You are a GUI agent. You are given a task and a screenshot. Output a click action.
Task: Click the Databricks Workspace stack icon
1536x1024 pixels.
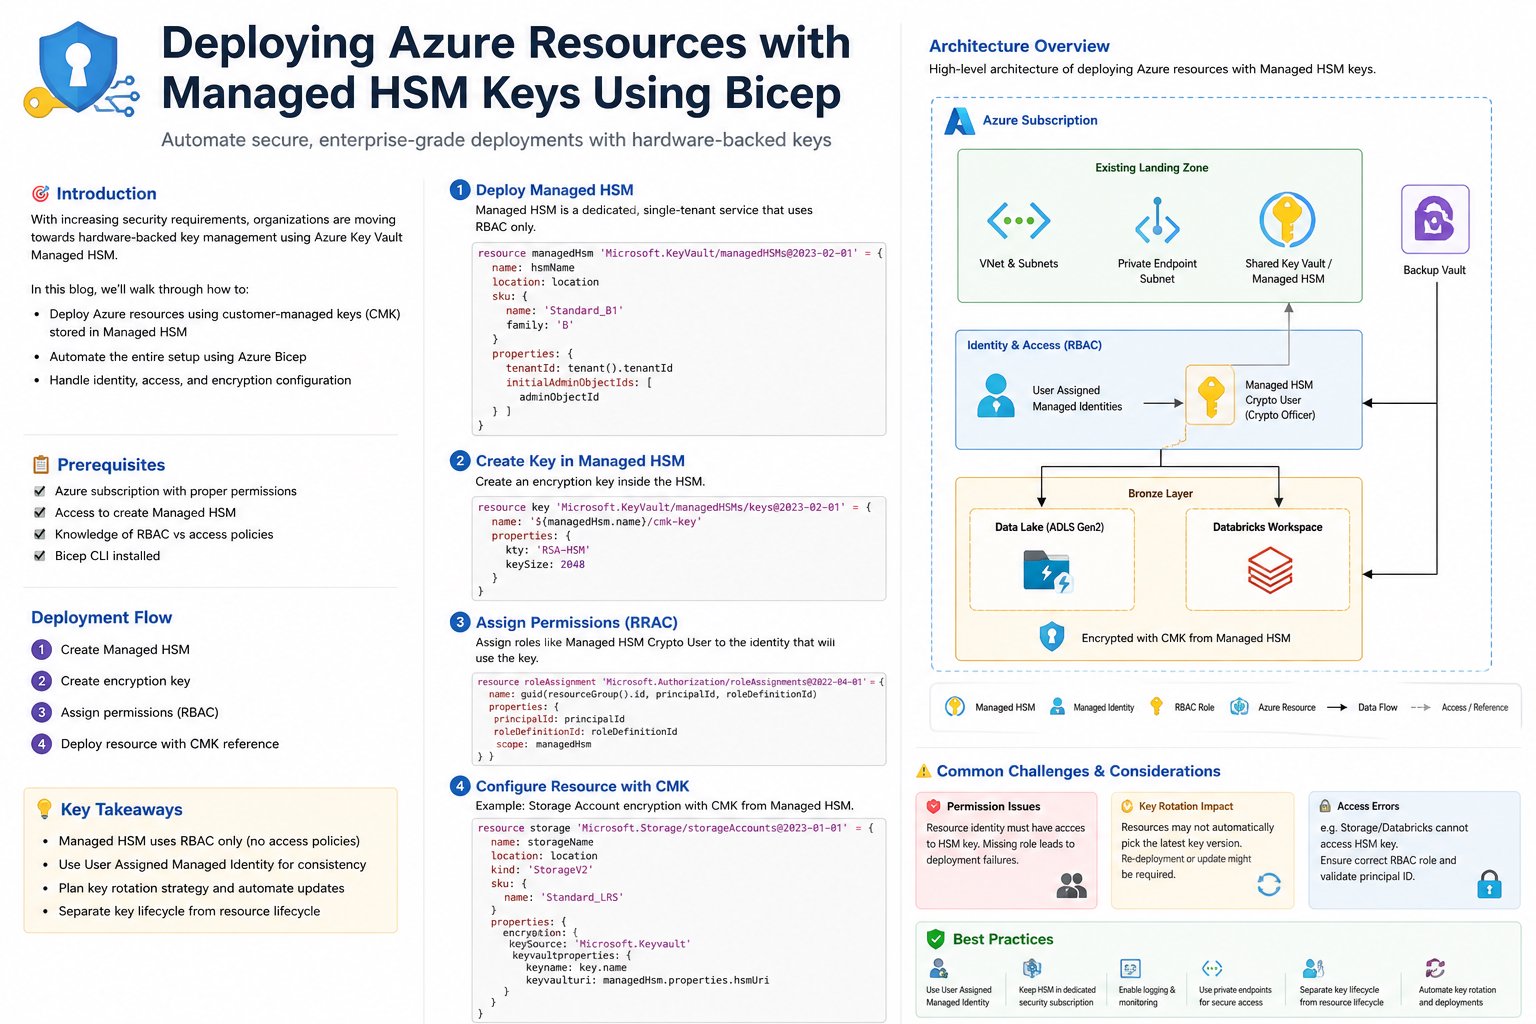pos(1269,570)
